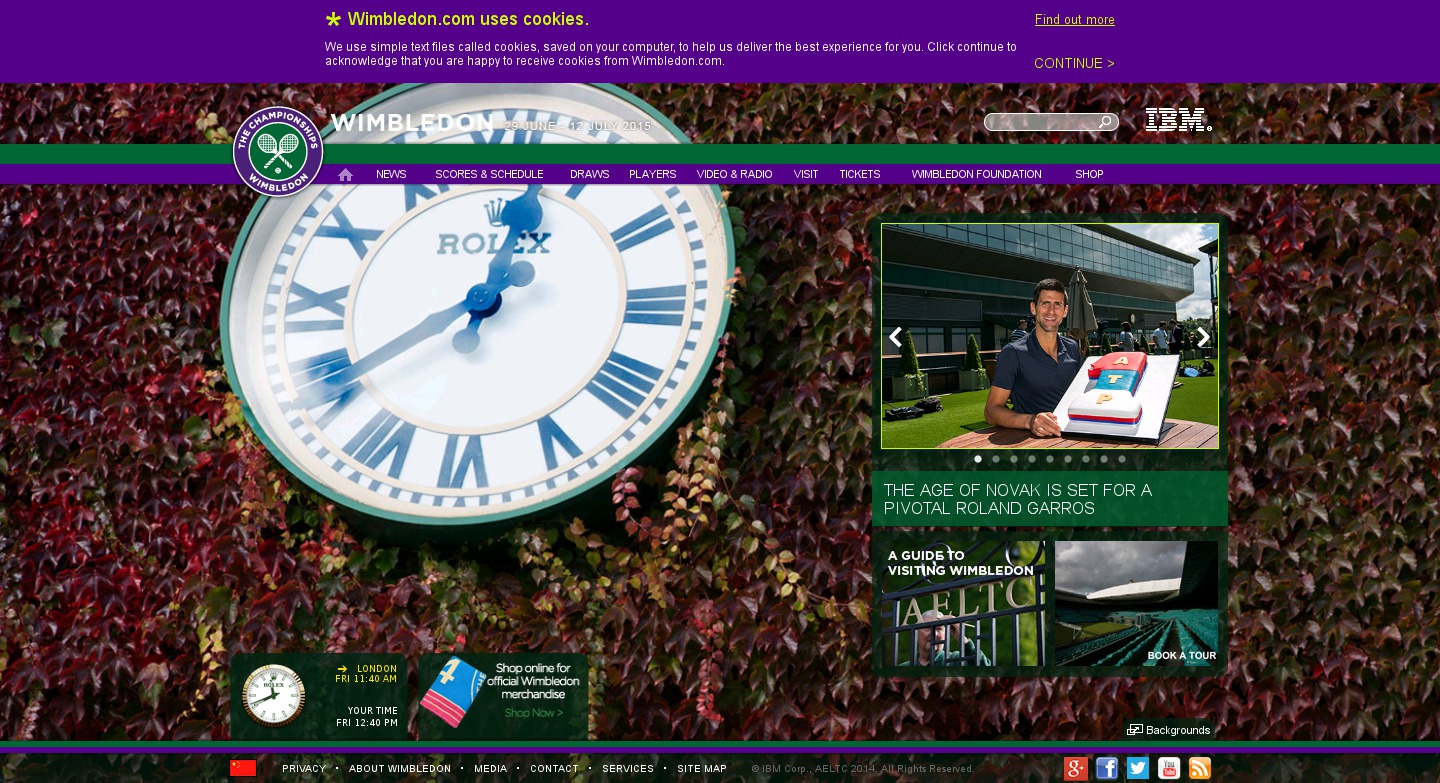Select the sixth carousel dot
The height and width of the screenshot is (783, 1440).
pyautogui.click(x=1068, y=459)
